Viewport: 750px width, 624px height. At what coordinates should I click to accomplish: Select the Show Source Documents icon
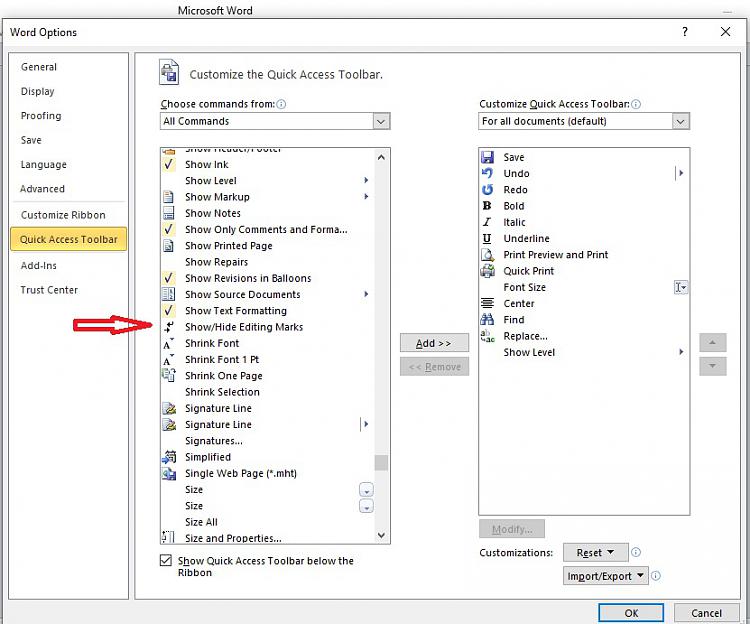(168, 294)
